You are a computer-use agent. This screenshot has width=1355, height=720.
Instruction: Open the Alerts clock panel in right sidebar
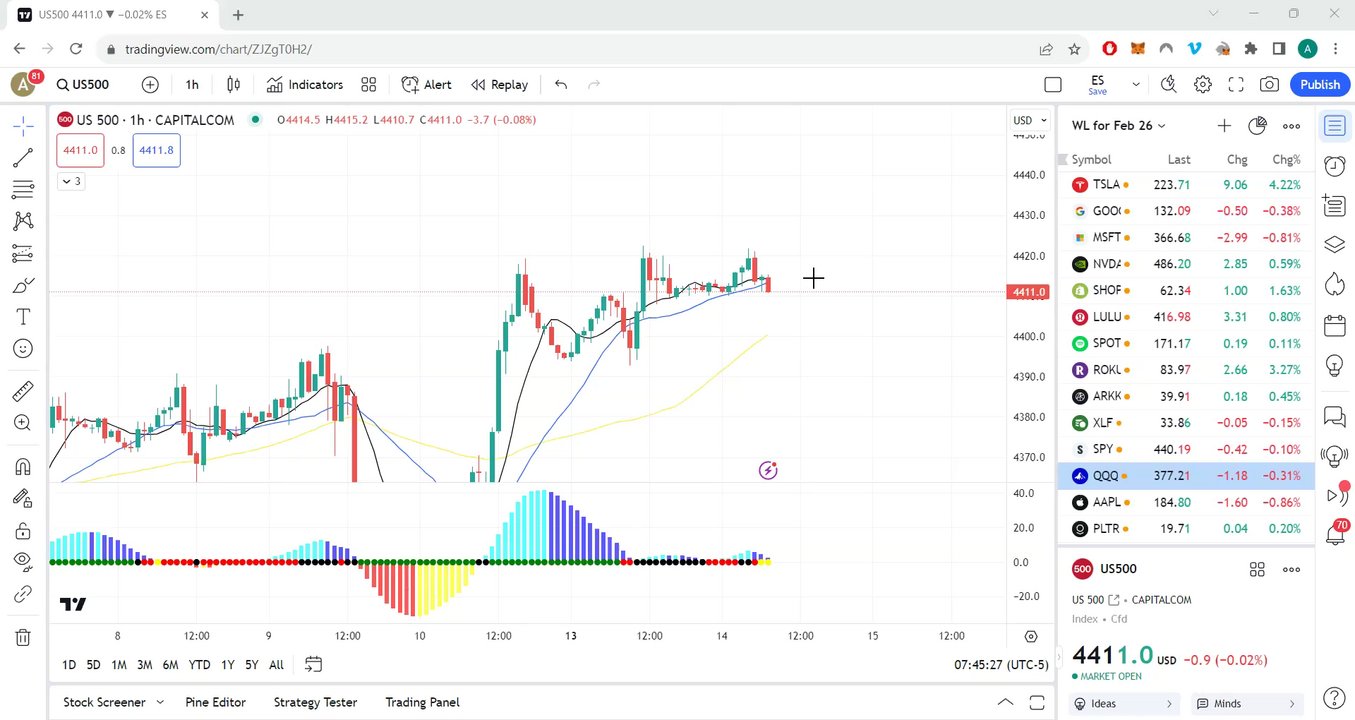(x=1334, y=165)
